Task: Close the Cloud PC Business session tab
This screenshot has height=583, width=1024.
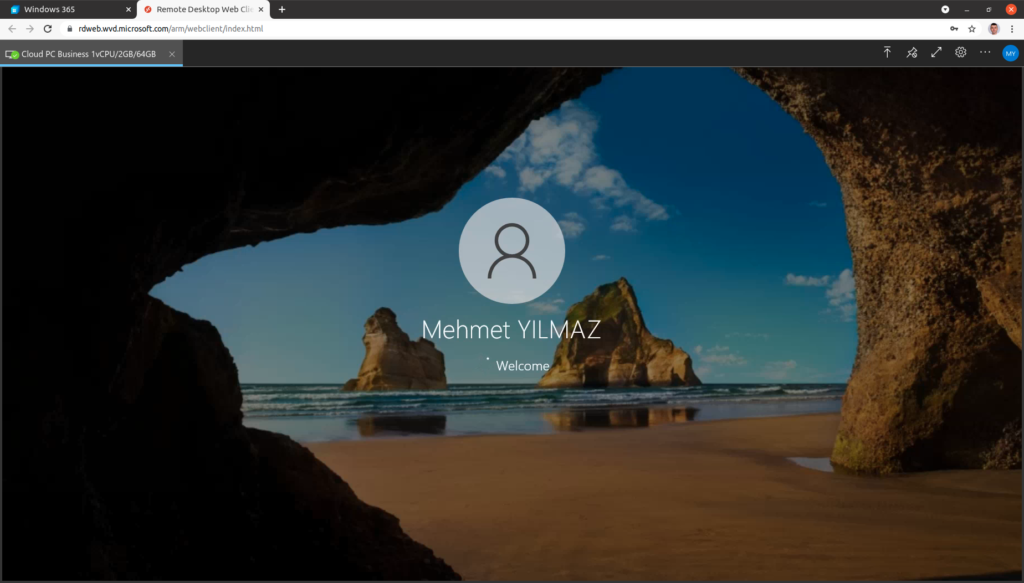Action: coord(172,54)
